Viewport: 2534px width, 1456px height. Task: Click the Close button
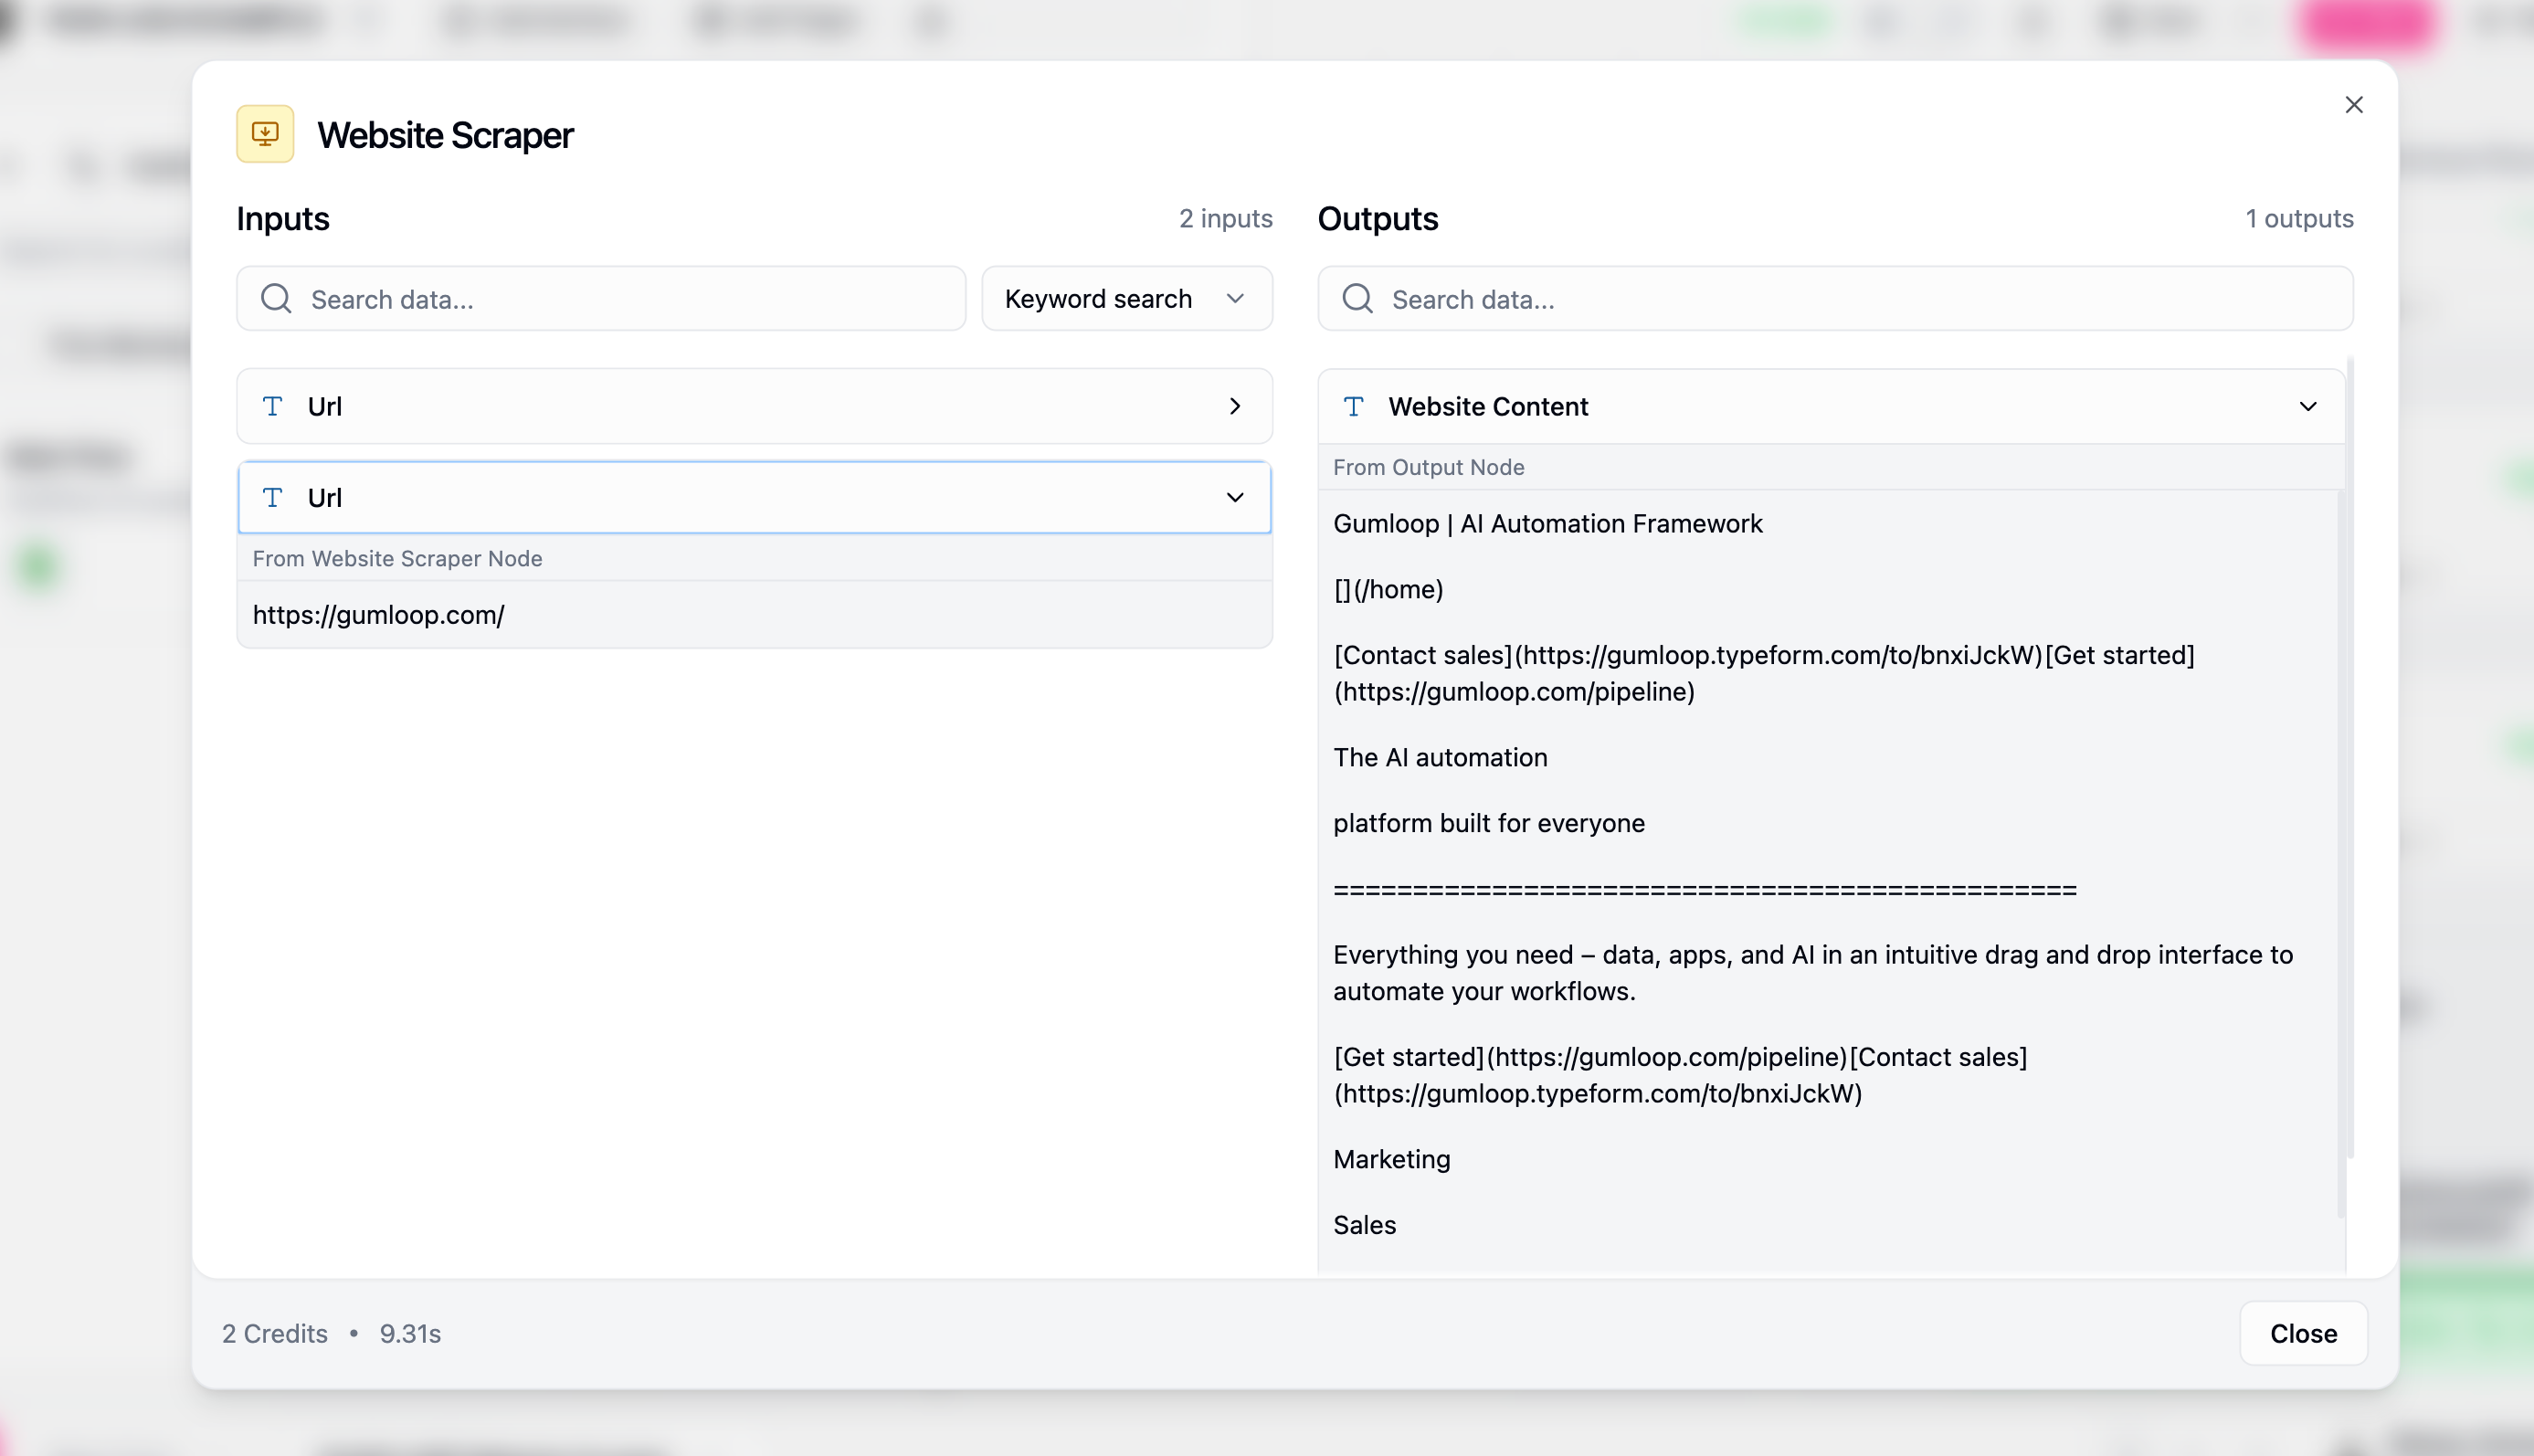point(2302,1333)
